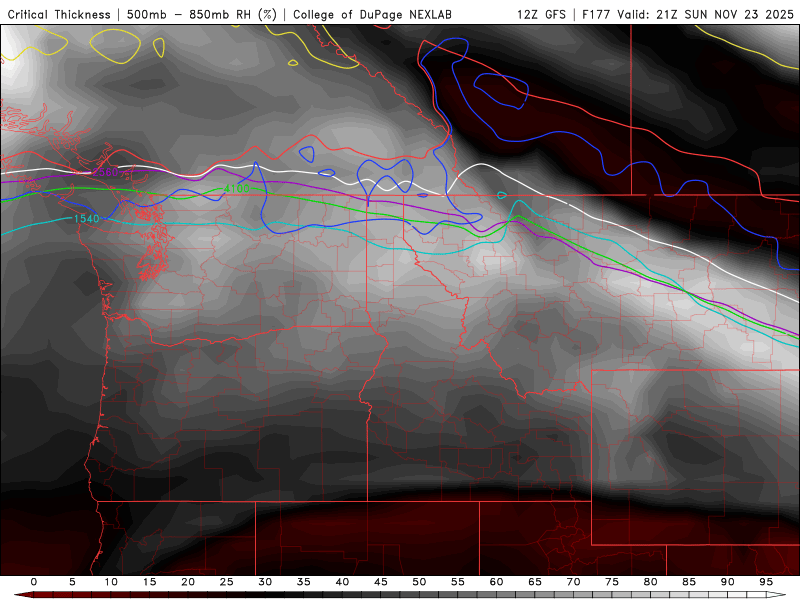Select the '80' colorbar tick label
800x600 pixels.
tap(651, 582)
